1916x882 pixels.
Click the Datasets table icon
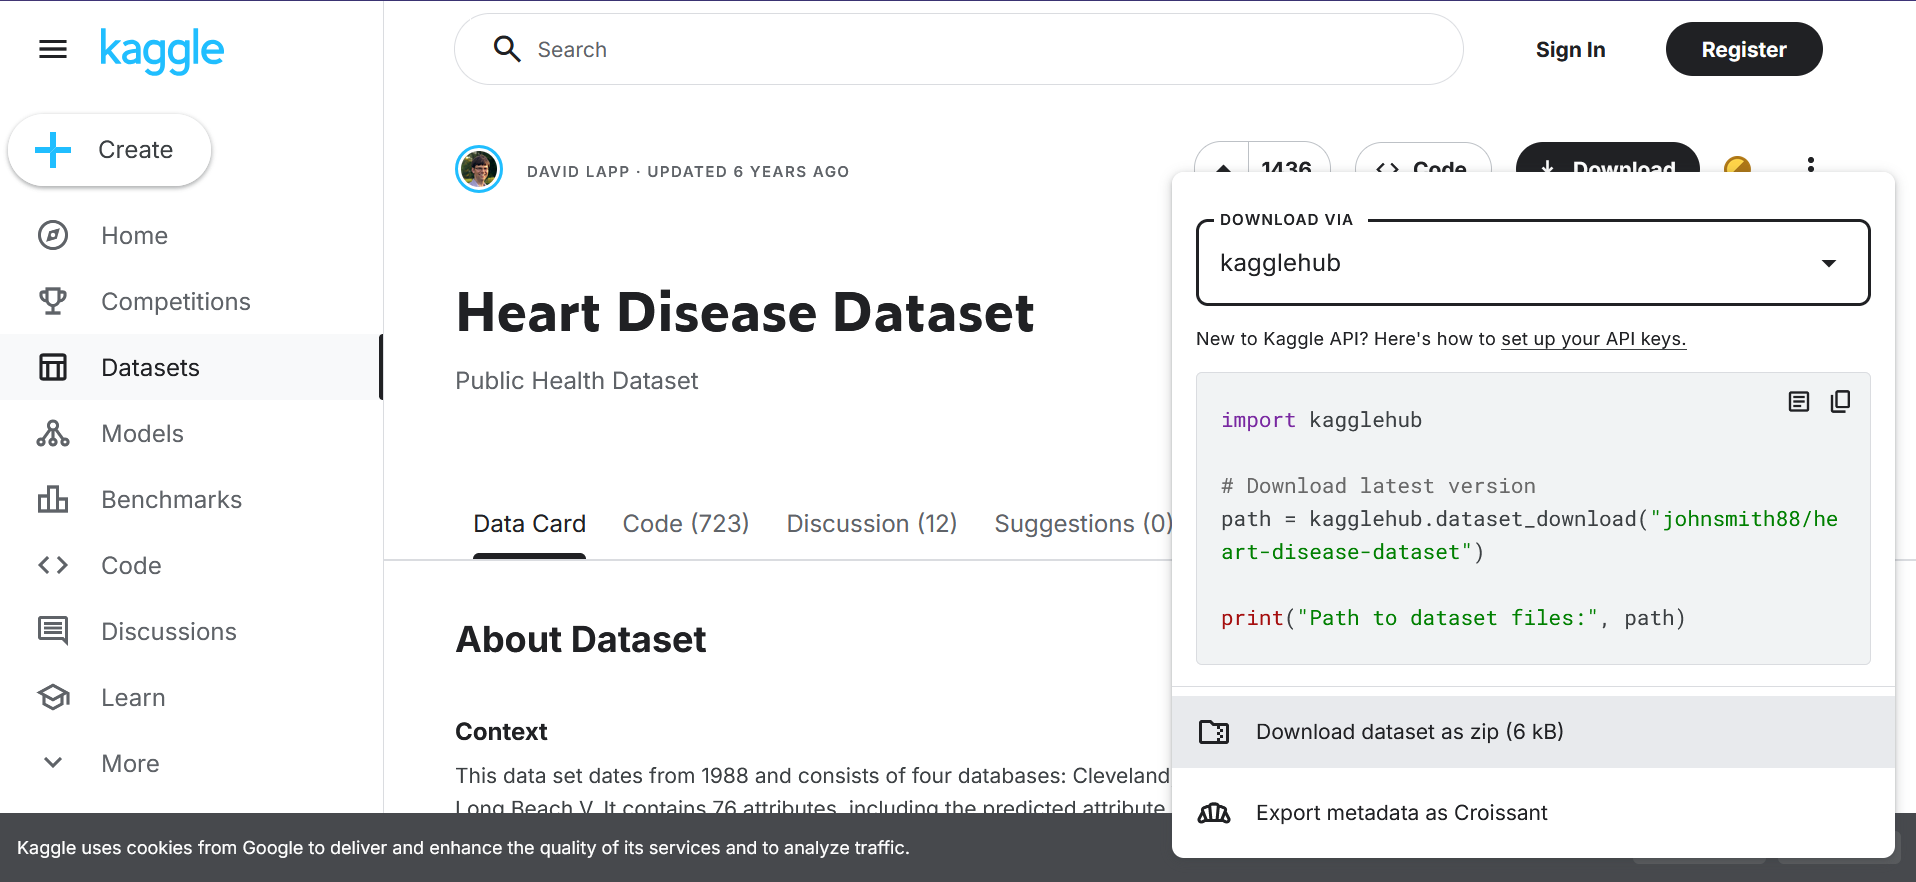(53, 367)
